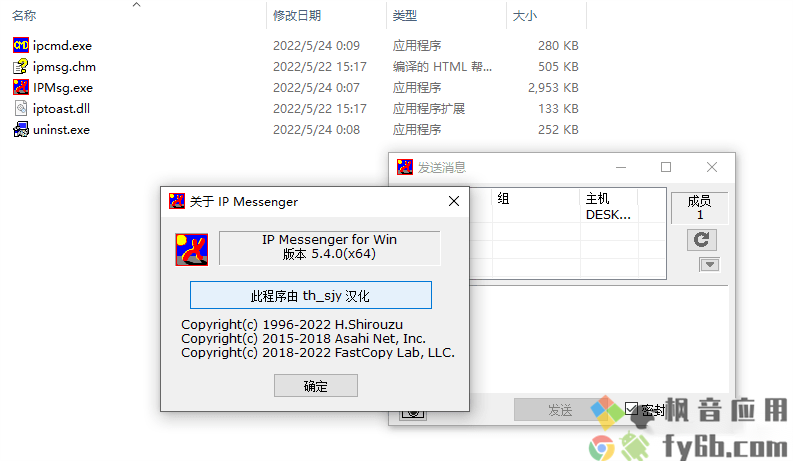Click the 此程序由 th_sjy 汉化 button

311,295
